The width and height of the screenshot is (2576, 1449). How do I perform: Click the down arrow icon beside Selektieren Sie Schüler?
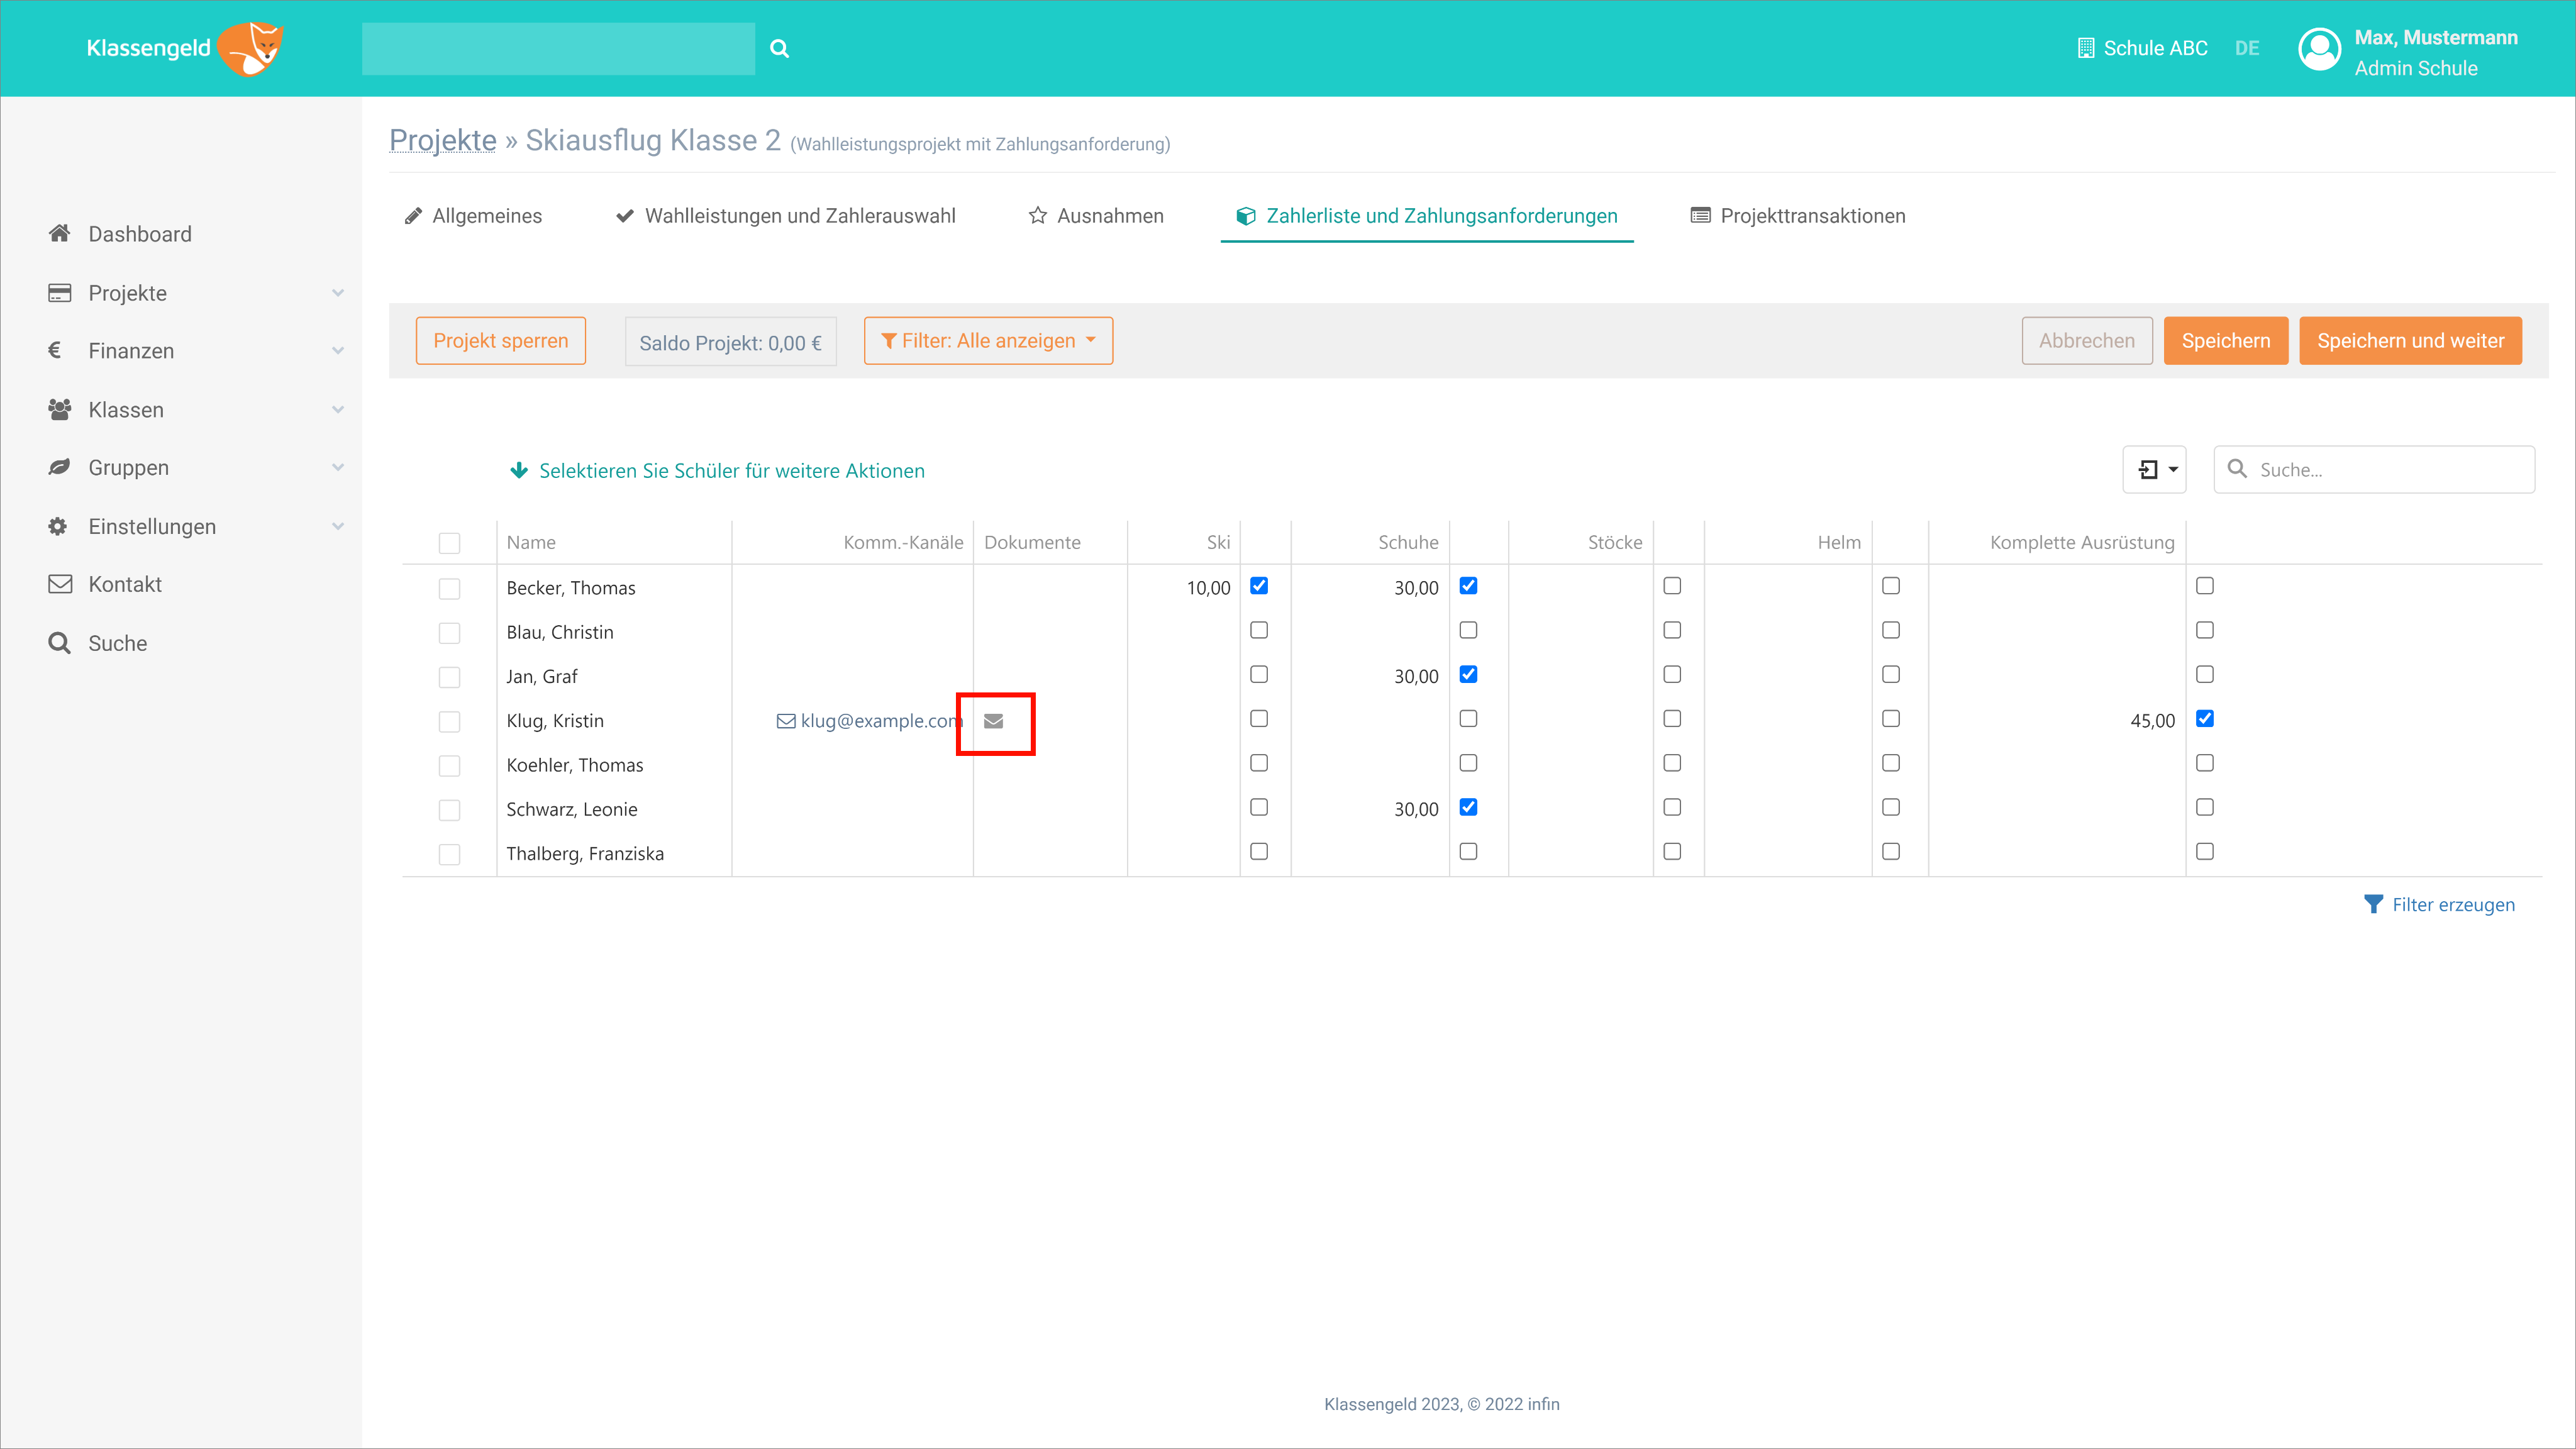click(519, 470)
